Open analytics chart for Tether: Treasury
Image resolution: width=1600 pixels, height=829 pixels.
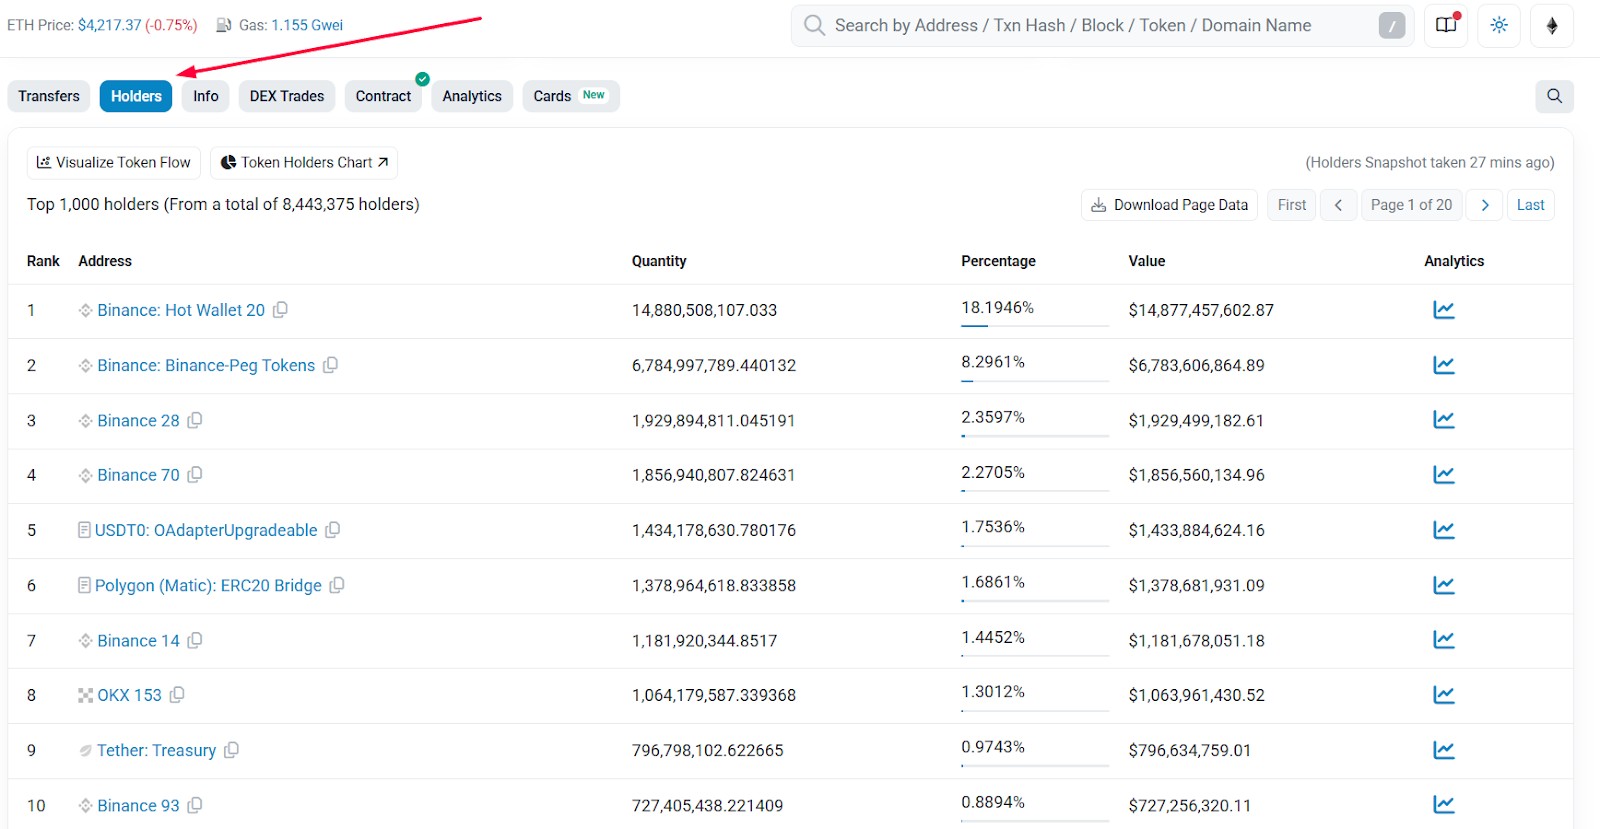1443,750
